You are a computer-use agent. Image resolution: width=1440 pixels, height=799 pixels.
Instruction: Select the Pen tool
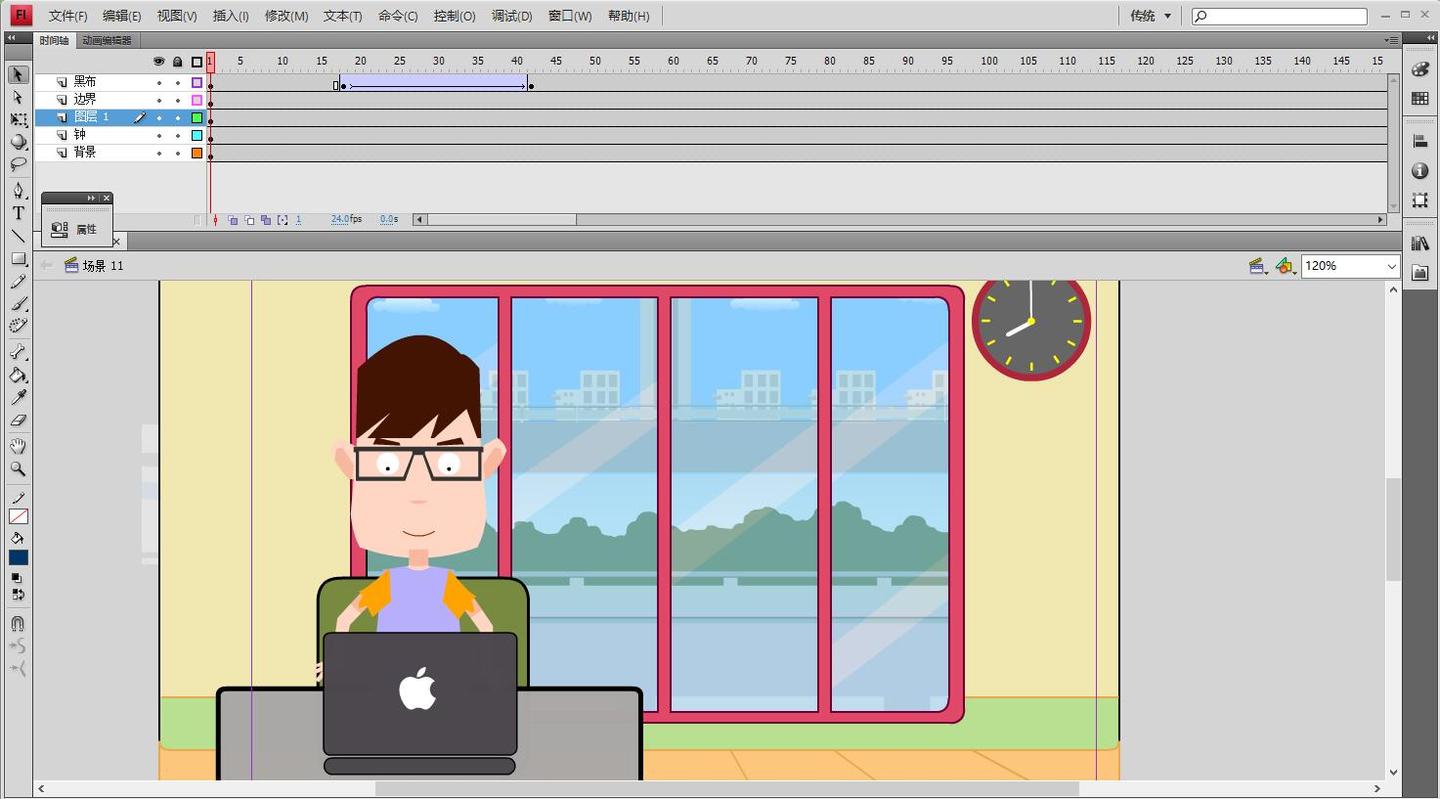pos(18,190)
